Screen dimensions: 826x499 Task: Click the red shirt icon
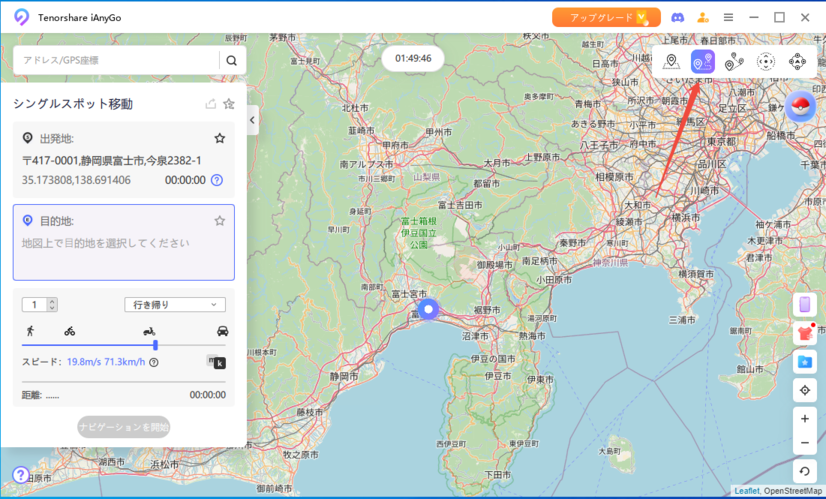(x=806, y=333)
